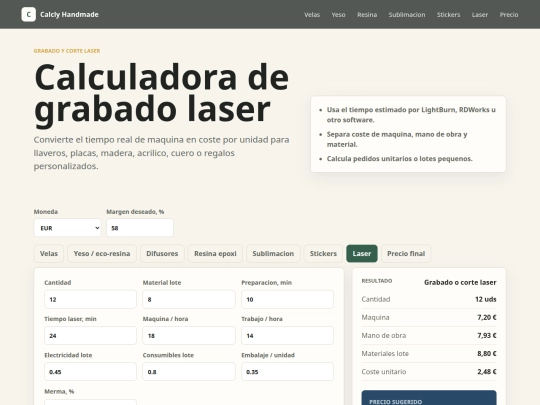Focus the Maquina / hora input field

pyautogui.click(x=189, y=335)
